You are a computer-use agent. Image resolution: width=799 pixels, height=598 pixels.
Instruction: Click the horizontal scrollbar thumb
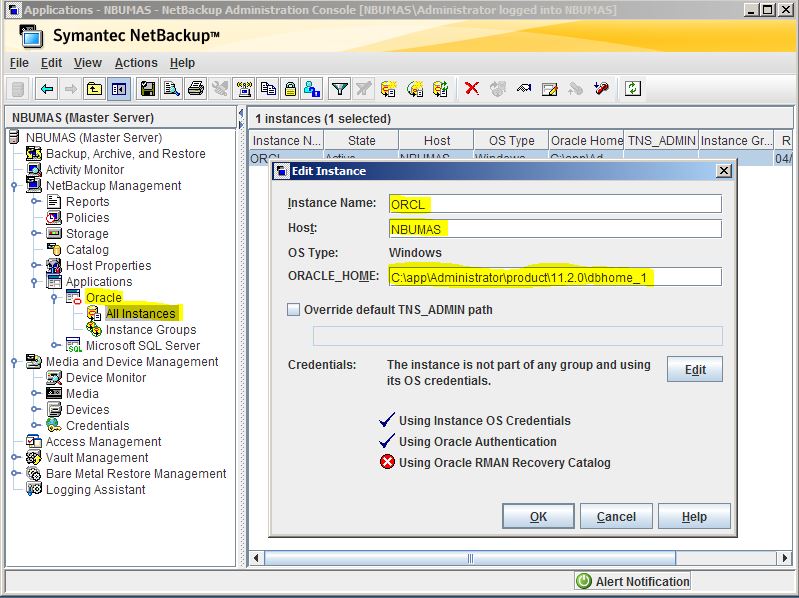point(470,558)
